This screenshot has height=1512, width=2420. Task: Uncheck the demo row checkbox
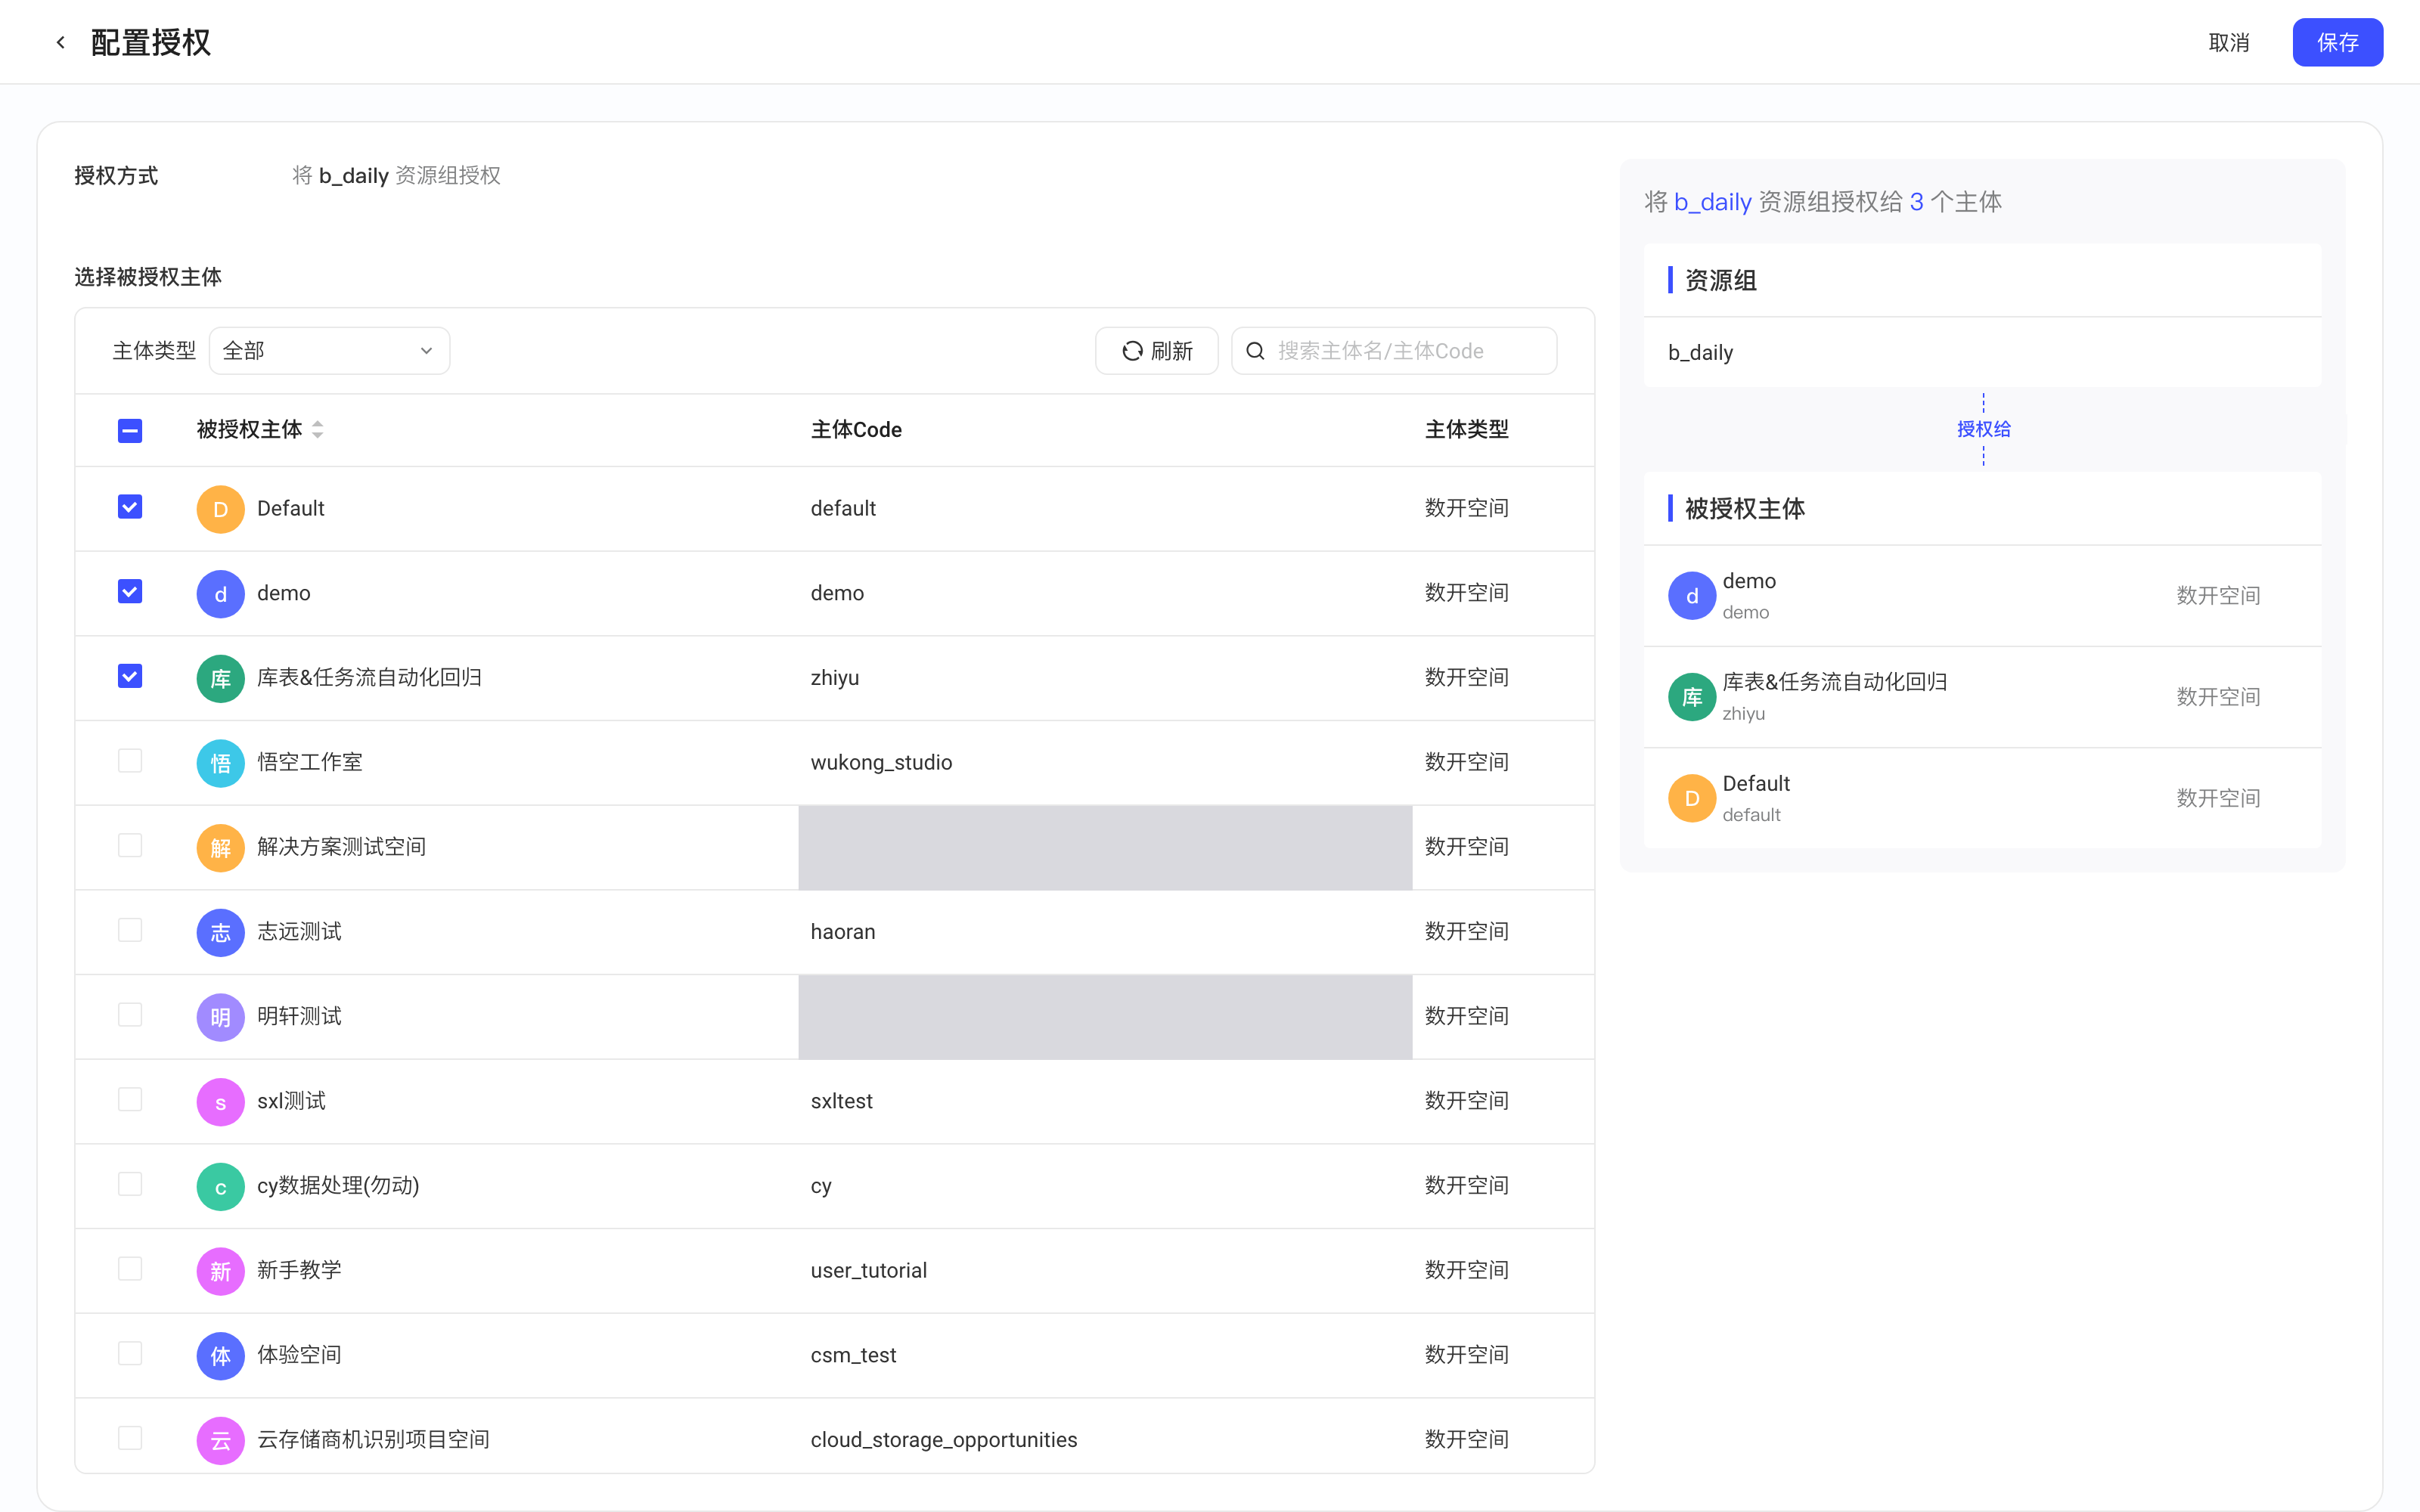[x=130, y=592]
